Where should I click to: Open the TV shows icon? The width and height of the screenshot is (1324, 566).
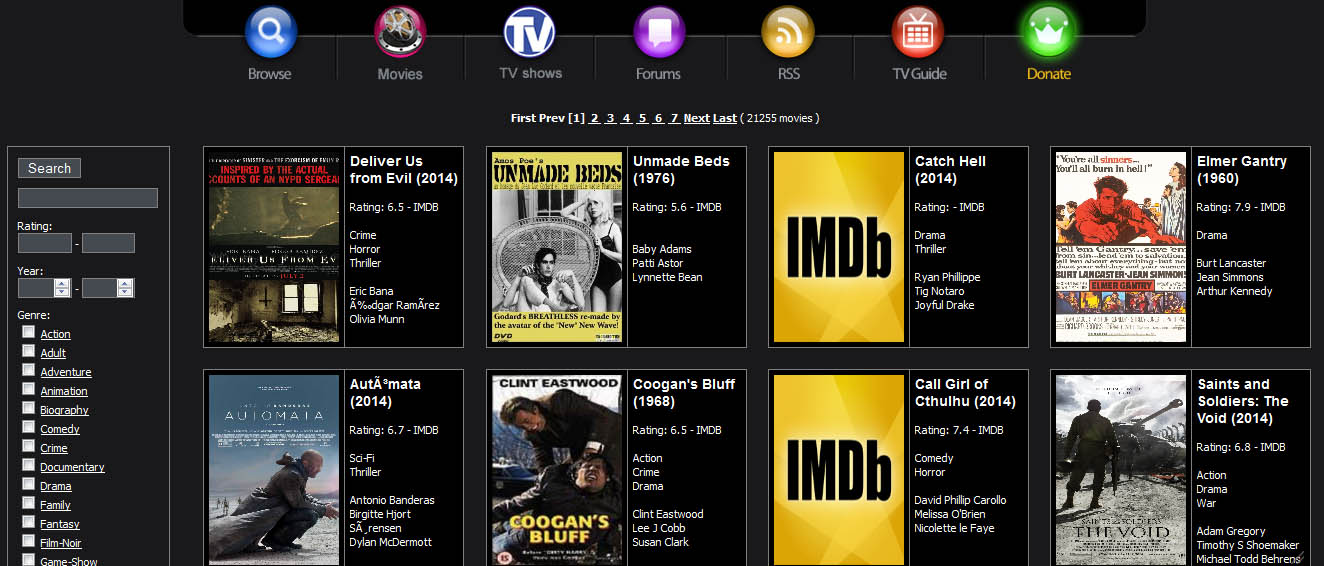[529, 32]
